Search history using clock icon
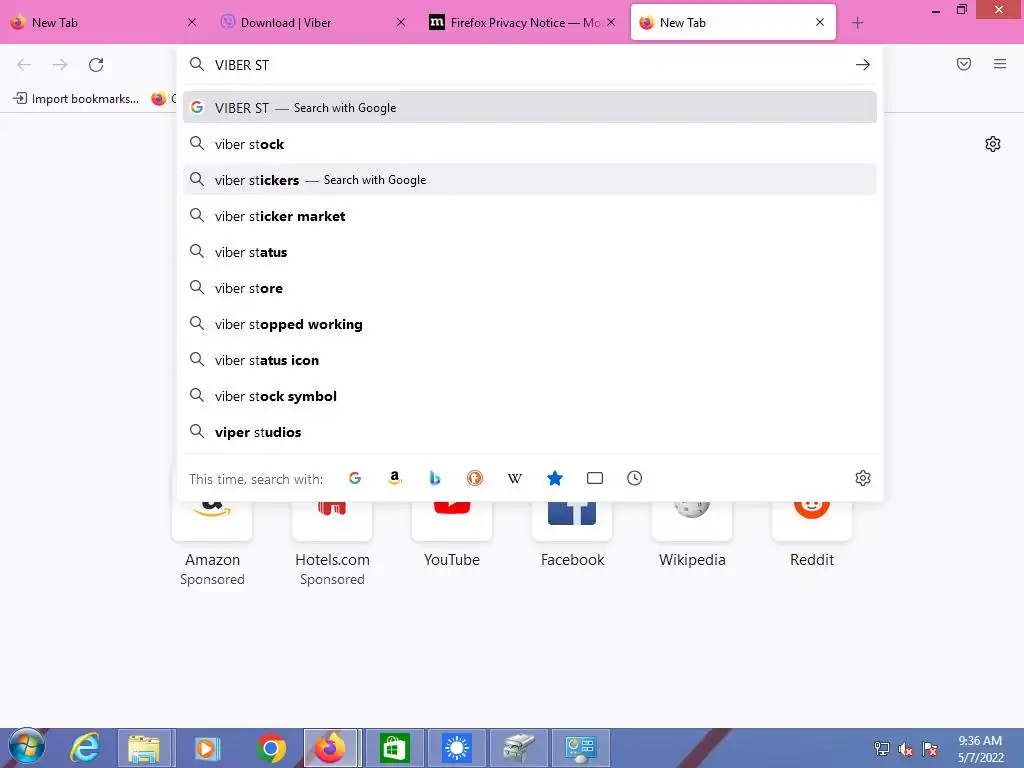The width and height of the screenshot is (1024, 768). coord(634,478)
